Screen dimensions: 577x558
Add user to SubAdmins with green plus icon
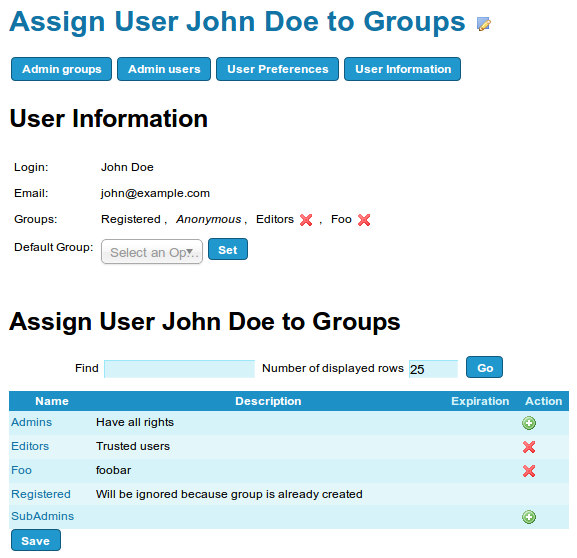pos(529,517)
